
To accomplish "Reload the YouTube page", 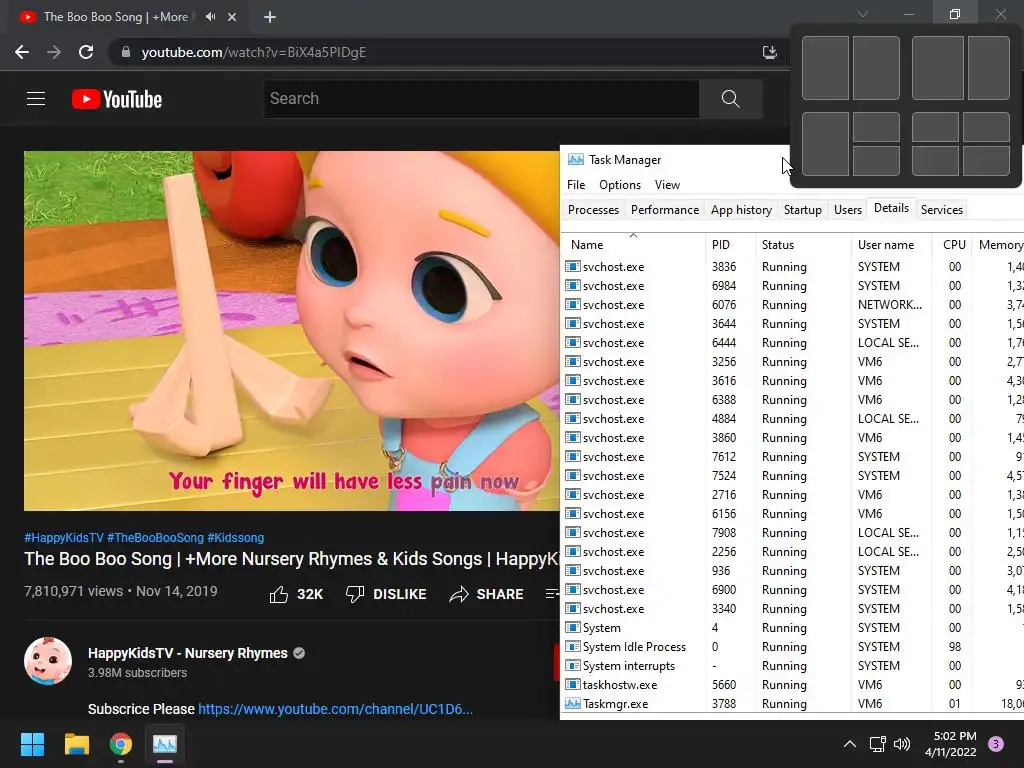I will click(86, 52).
